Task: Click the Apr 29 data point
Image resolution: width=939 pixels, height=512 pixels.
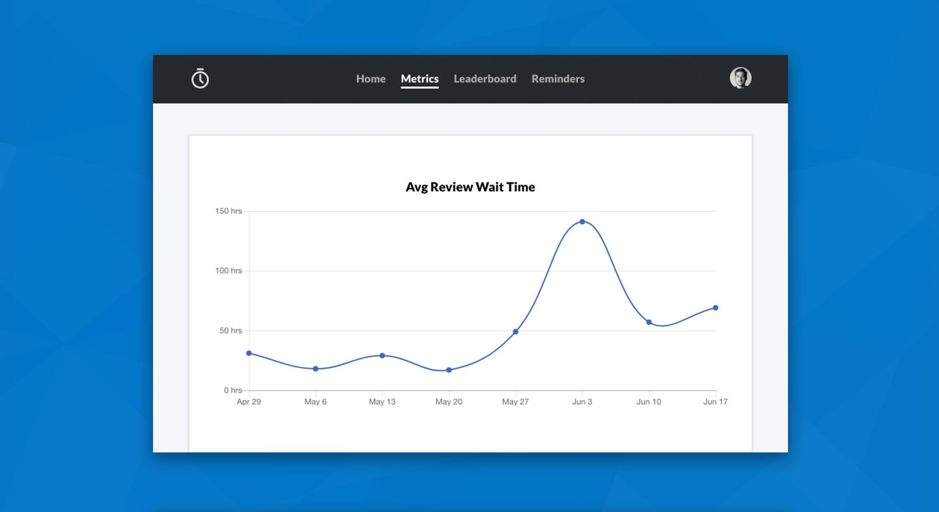Action: click(x=249, y=353)
